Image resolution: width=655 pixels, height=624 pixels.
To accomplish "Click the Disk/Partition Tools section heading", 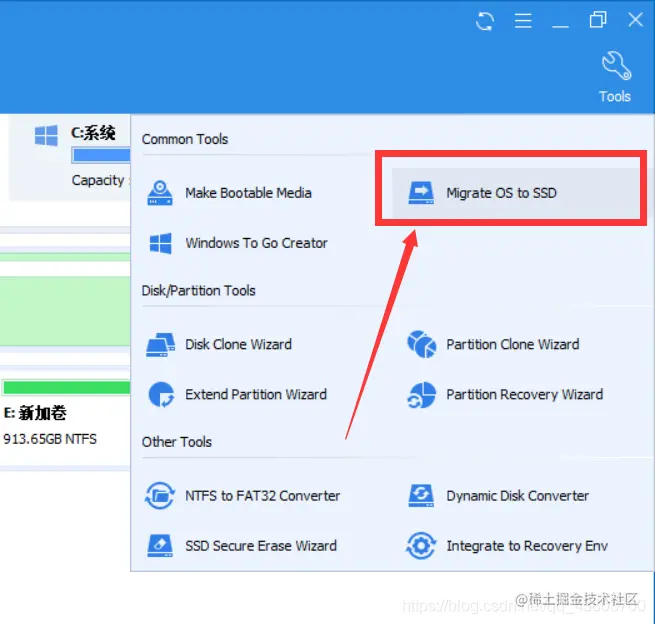I will [x=198, y=291].
